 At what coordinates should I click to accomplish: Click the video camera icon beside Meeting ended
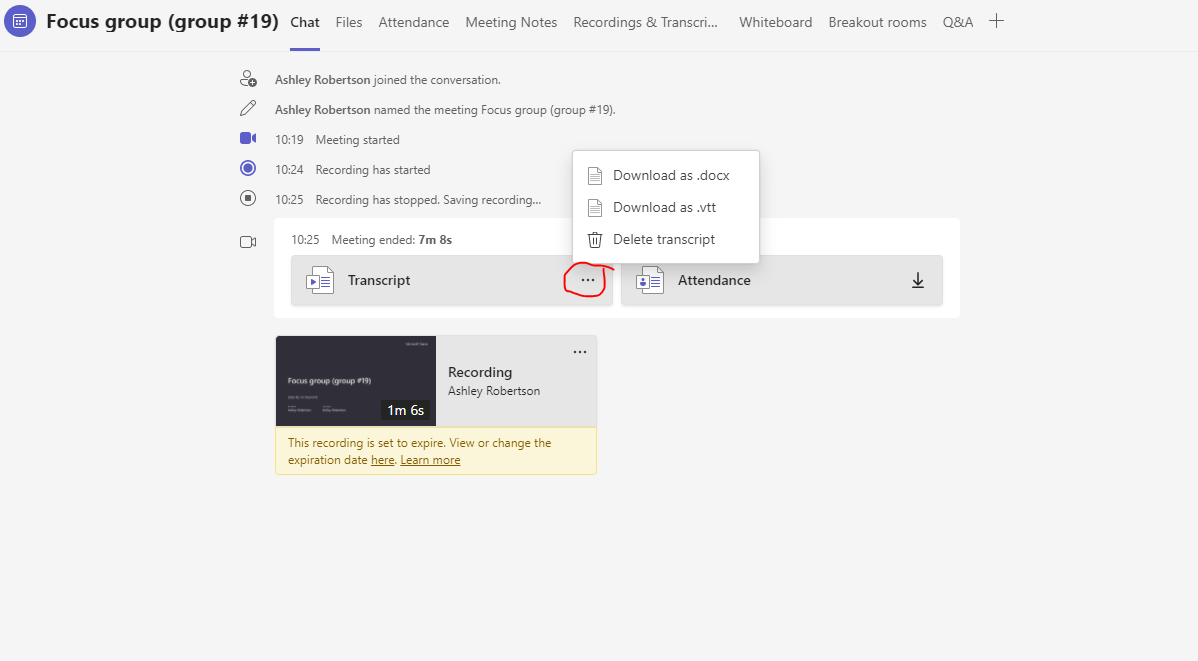248,242
